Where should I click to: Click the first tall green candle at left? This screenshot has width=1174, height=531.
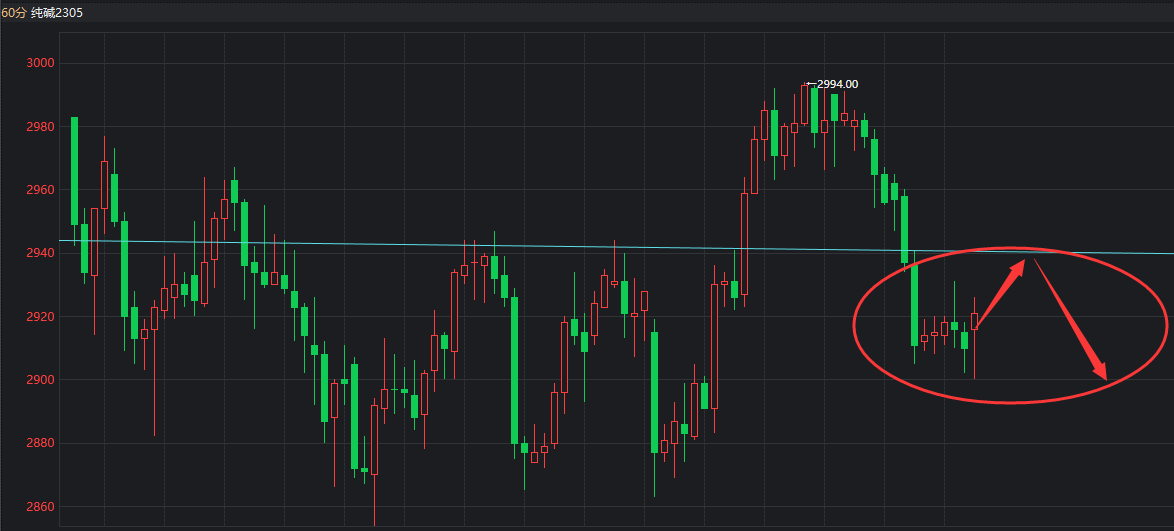[x=74, y=170]
